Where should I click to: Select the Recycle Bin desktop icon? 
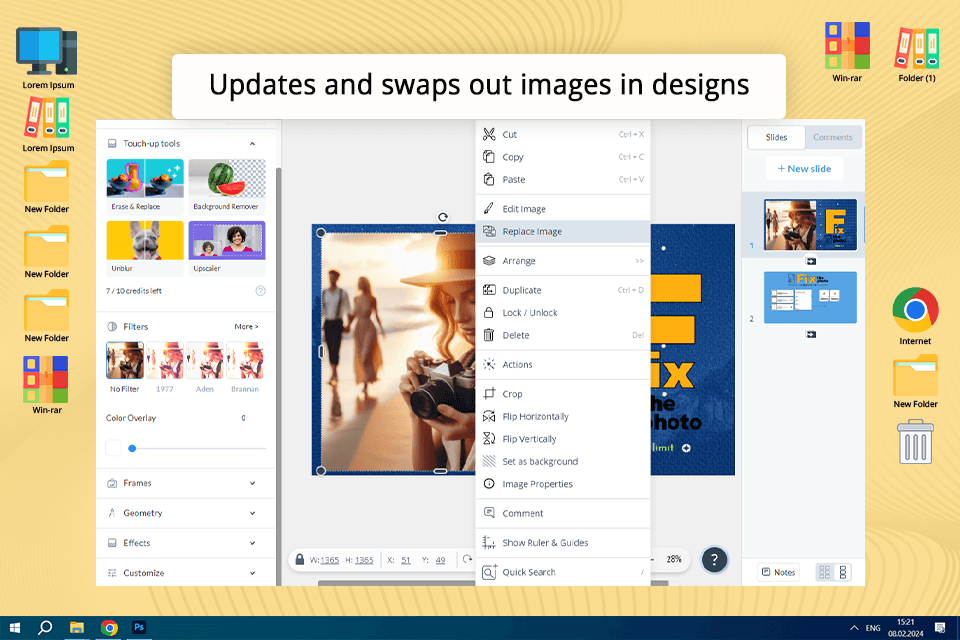(x=915, y=442)
